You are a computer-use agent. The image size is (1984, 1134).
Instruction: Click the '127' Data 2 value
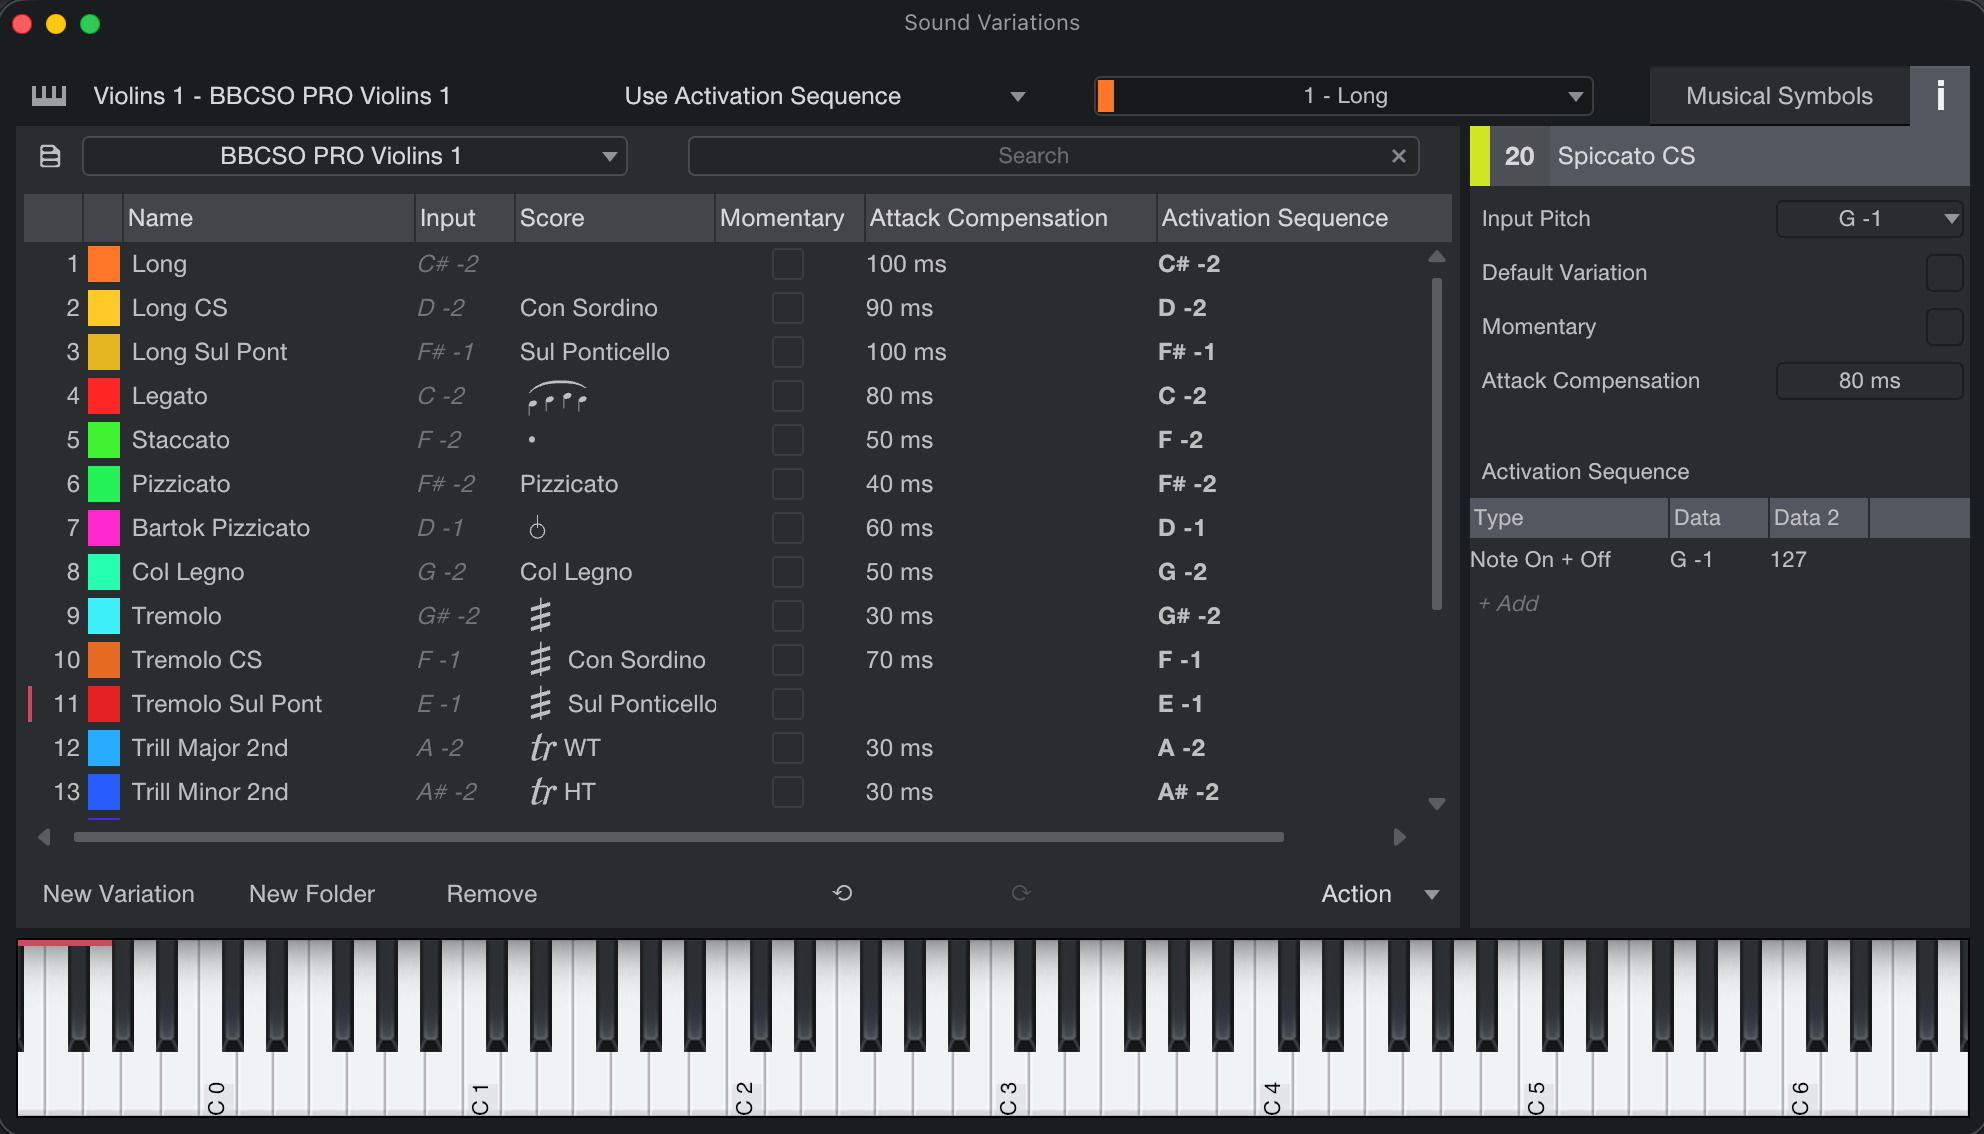(1788, 560)
